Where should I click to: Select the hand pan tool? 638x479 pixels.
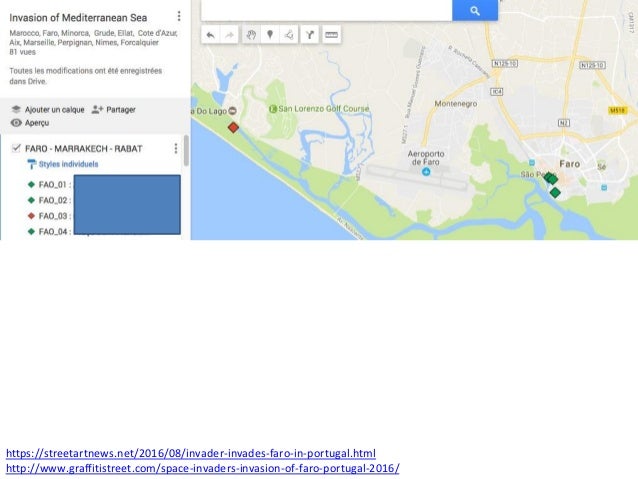(251, 35)
